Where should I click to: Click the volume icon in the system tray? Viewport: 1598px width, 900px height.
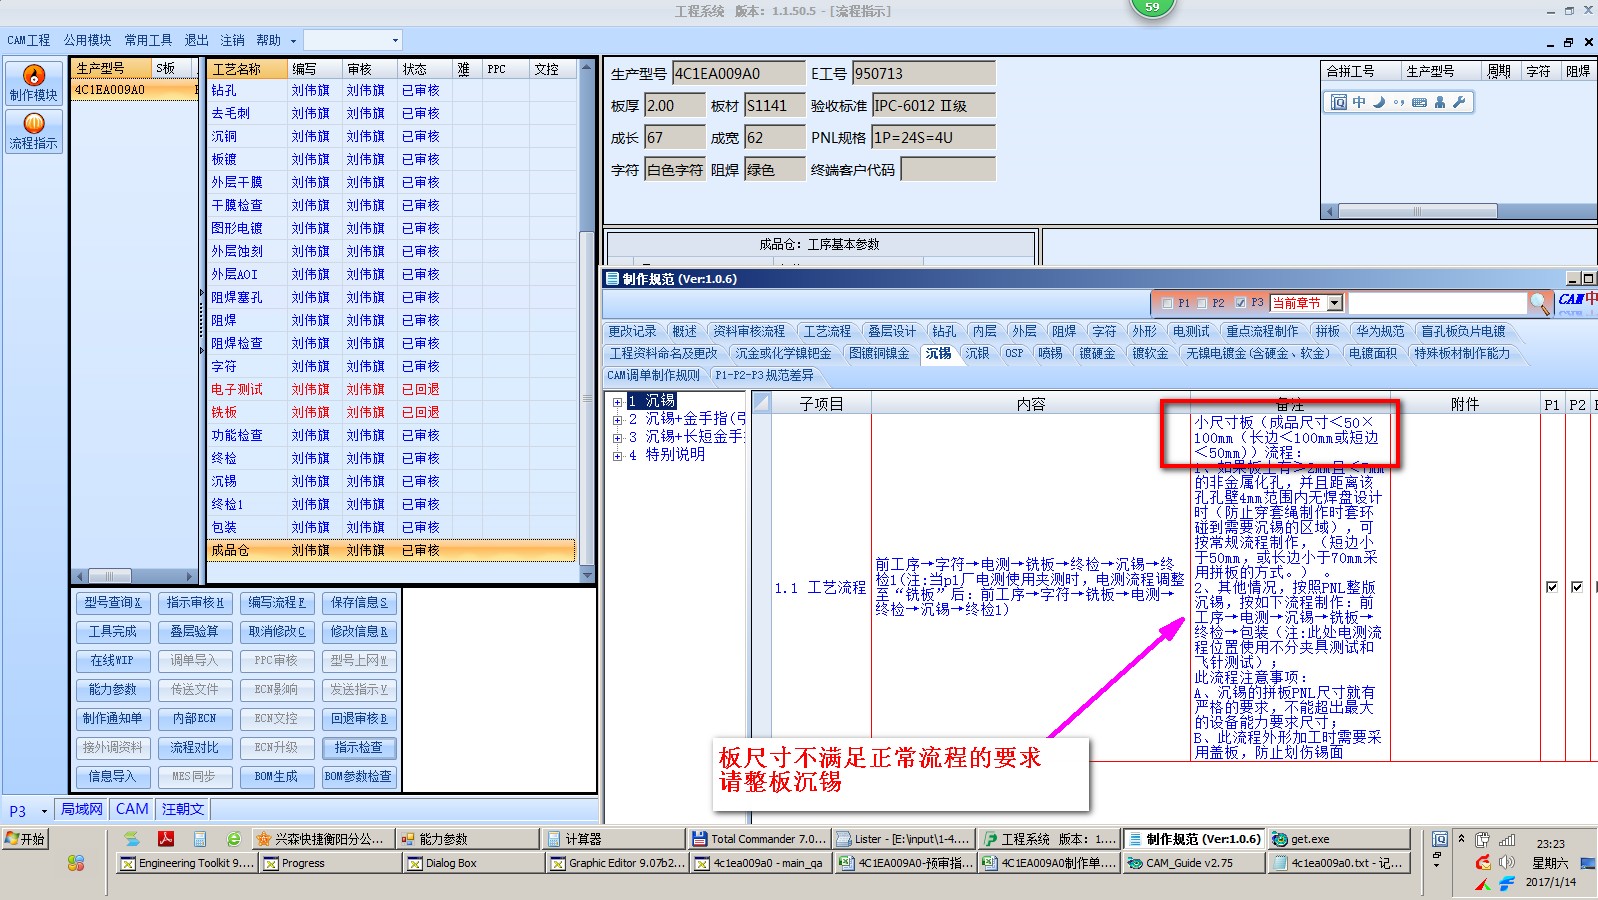(1507, 862)
